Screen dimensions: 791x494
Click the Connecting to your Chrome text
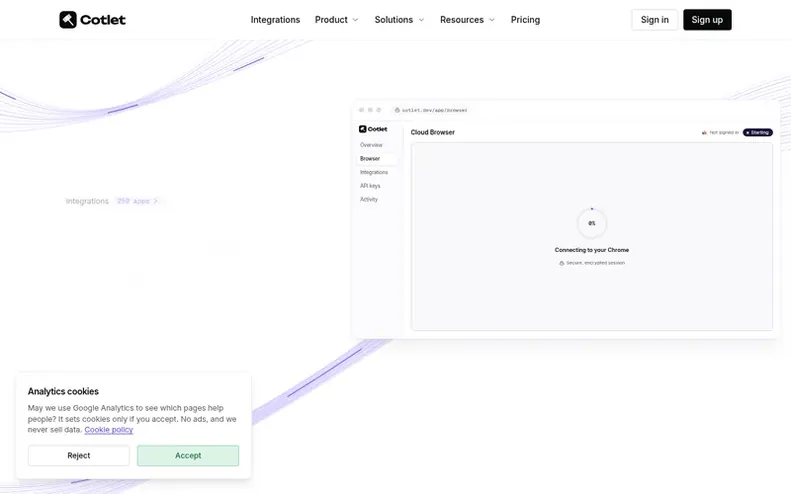click(592, 250)
